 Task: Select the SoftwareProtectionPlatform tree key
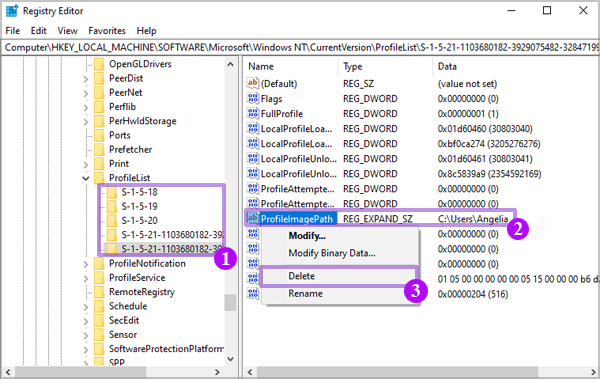pos(166,349)
